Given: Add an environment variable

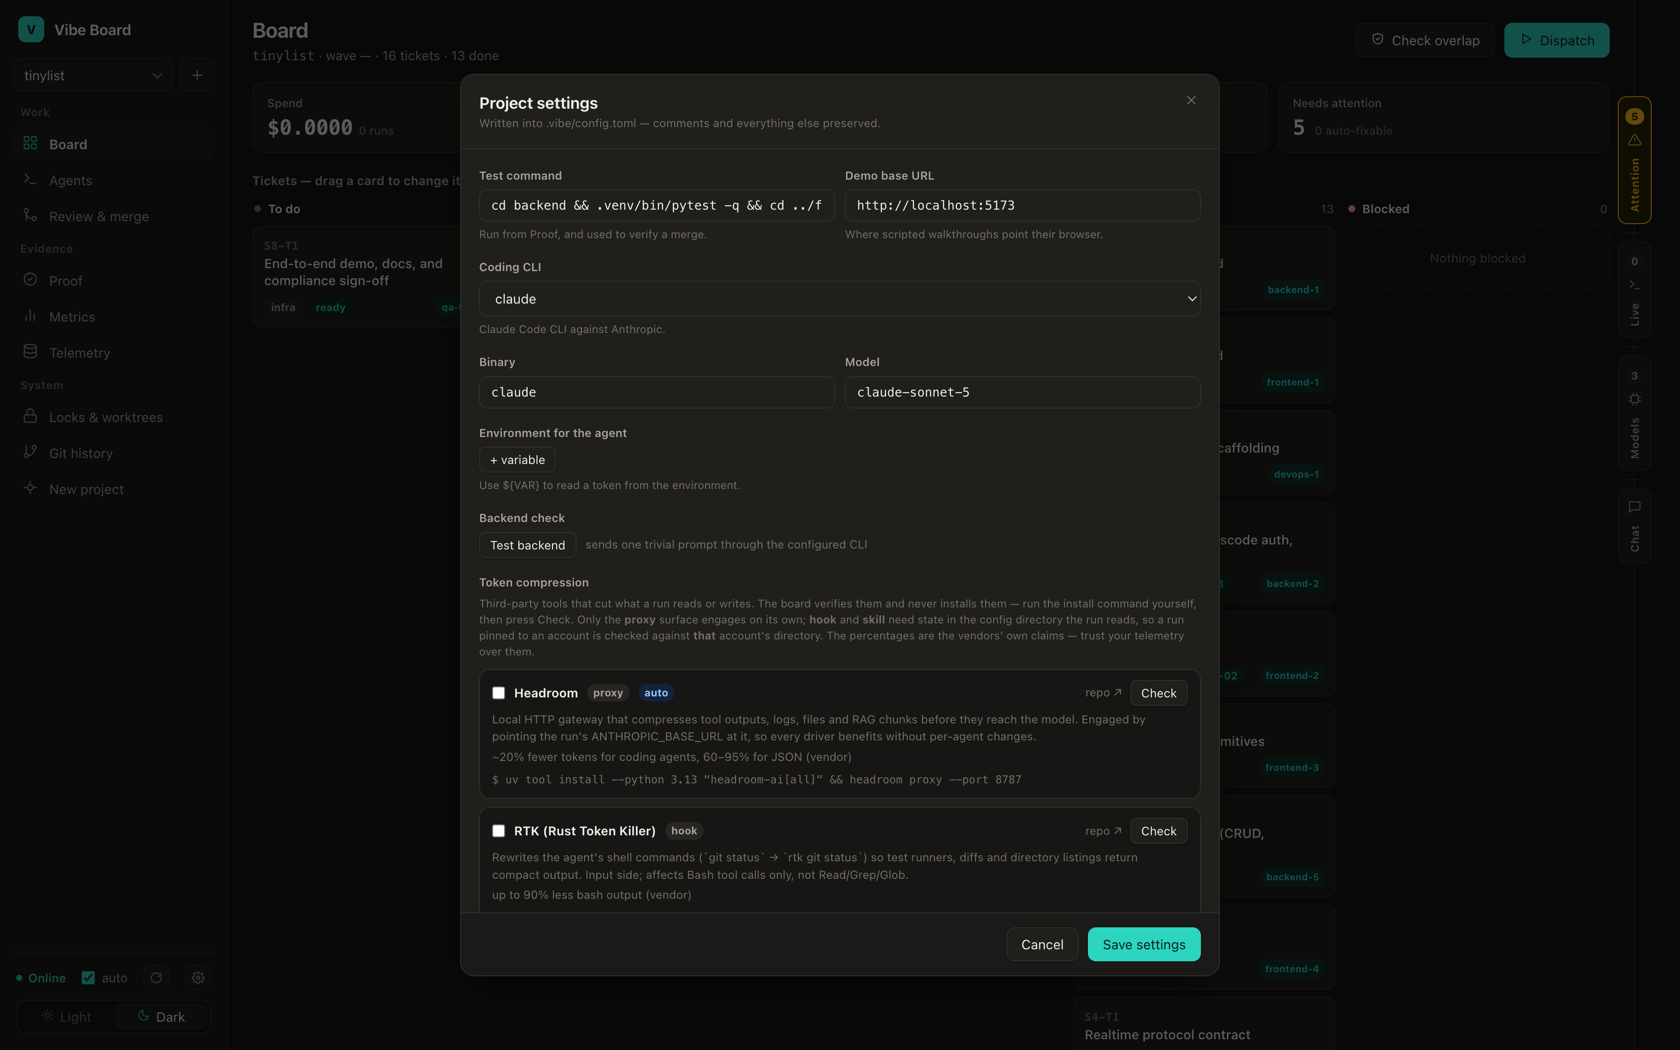Looking at the screenshot, I should pos(517,460).
